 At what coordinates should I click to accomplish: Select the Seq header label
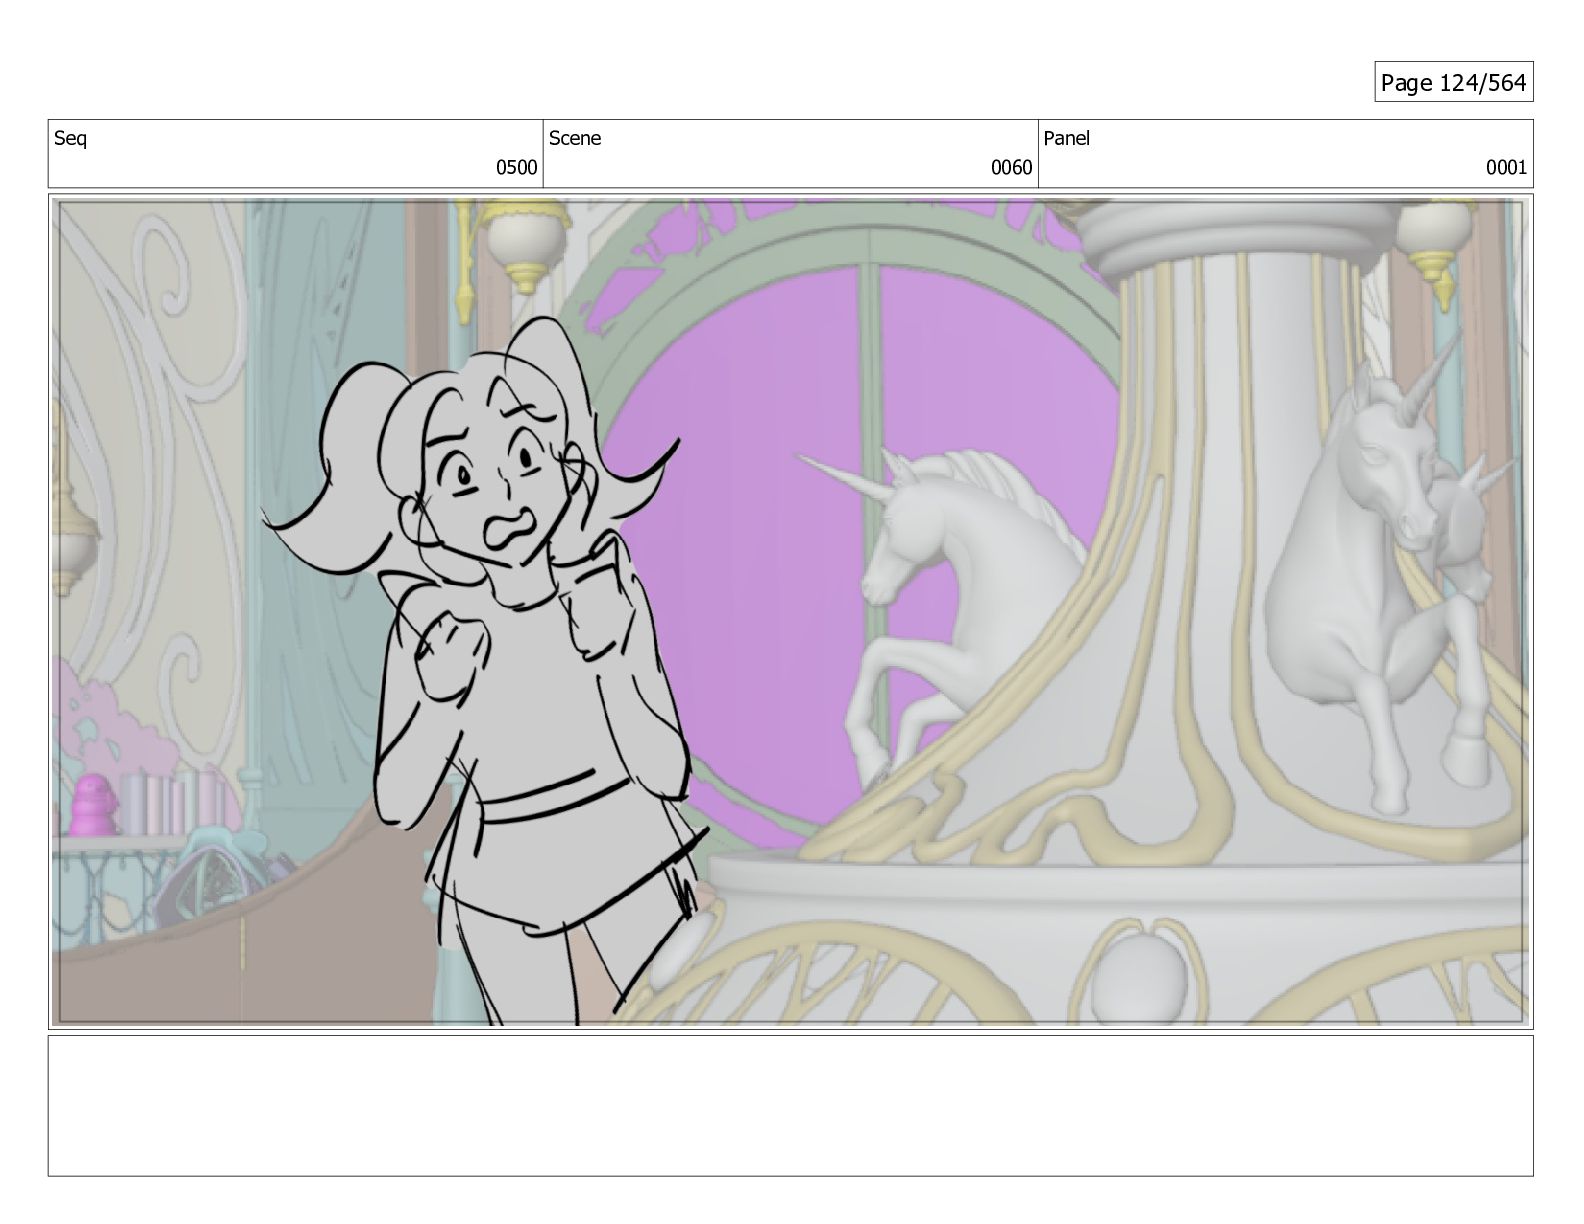70,139
